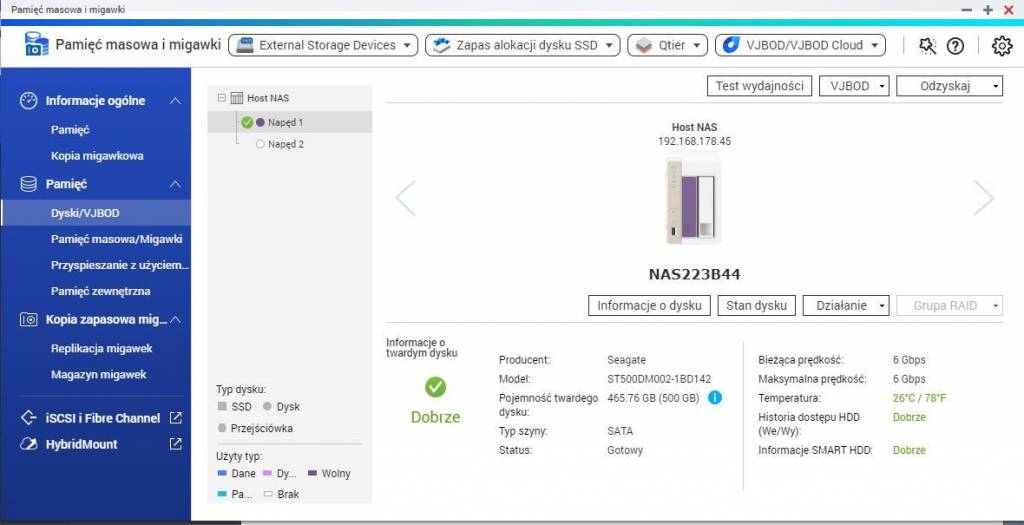The image size is (1024, 525).
Task: Open HybridMount external link icon
Action: click(x=176, y=444)
